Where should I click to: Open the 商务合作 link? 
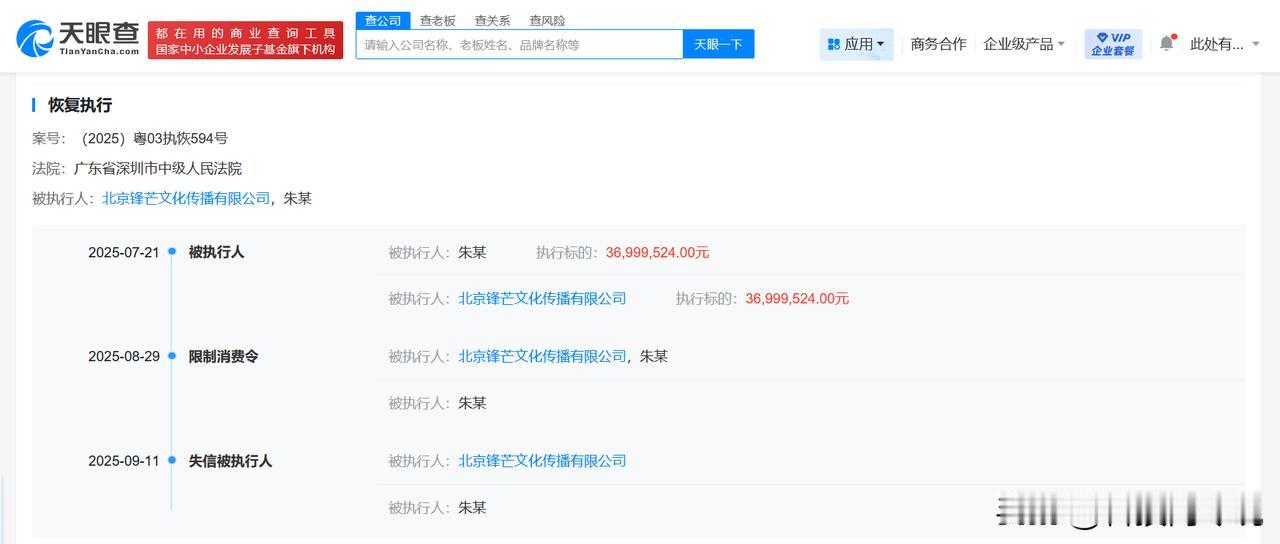(x=938, y=44)
